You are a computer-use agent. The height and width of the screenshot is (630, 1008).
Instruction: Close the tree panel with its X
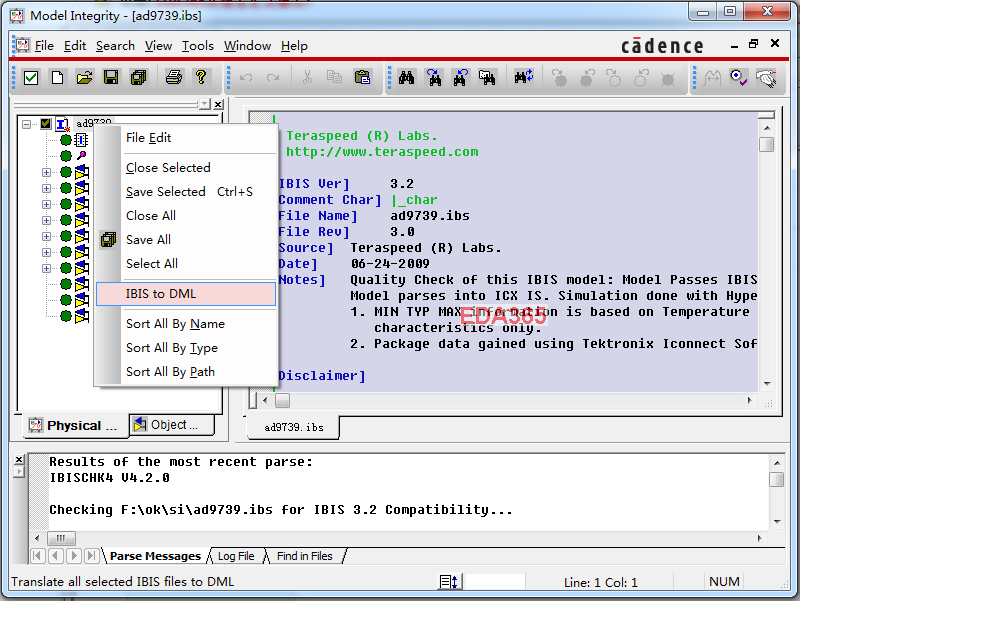point(218,104)
